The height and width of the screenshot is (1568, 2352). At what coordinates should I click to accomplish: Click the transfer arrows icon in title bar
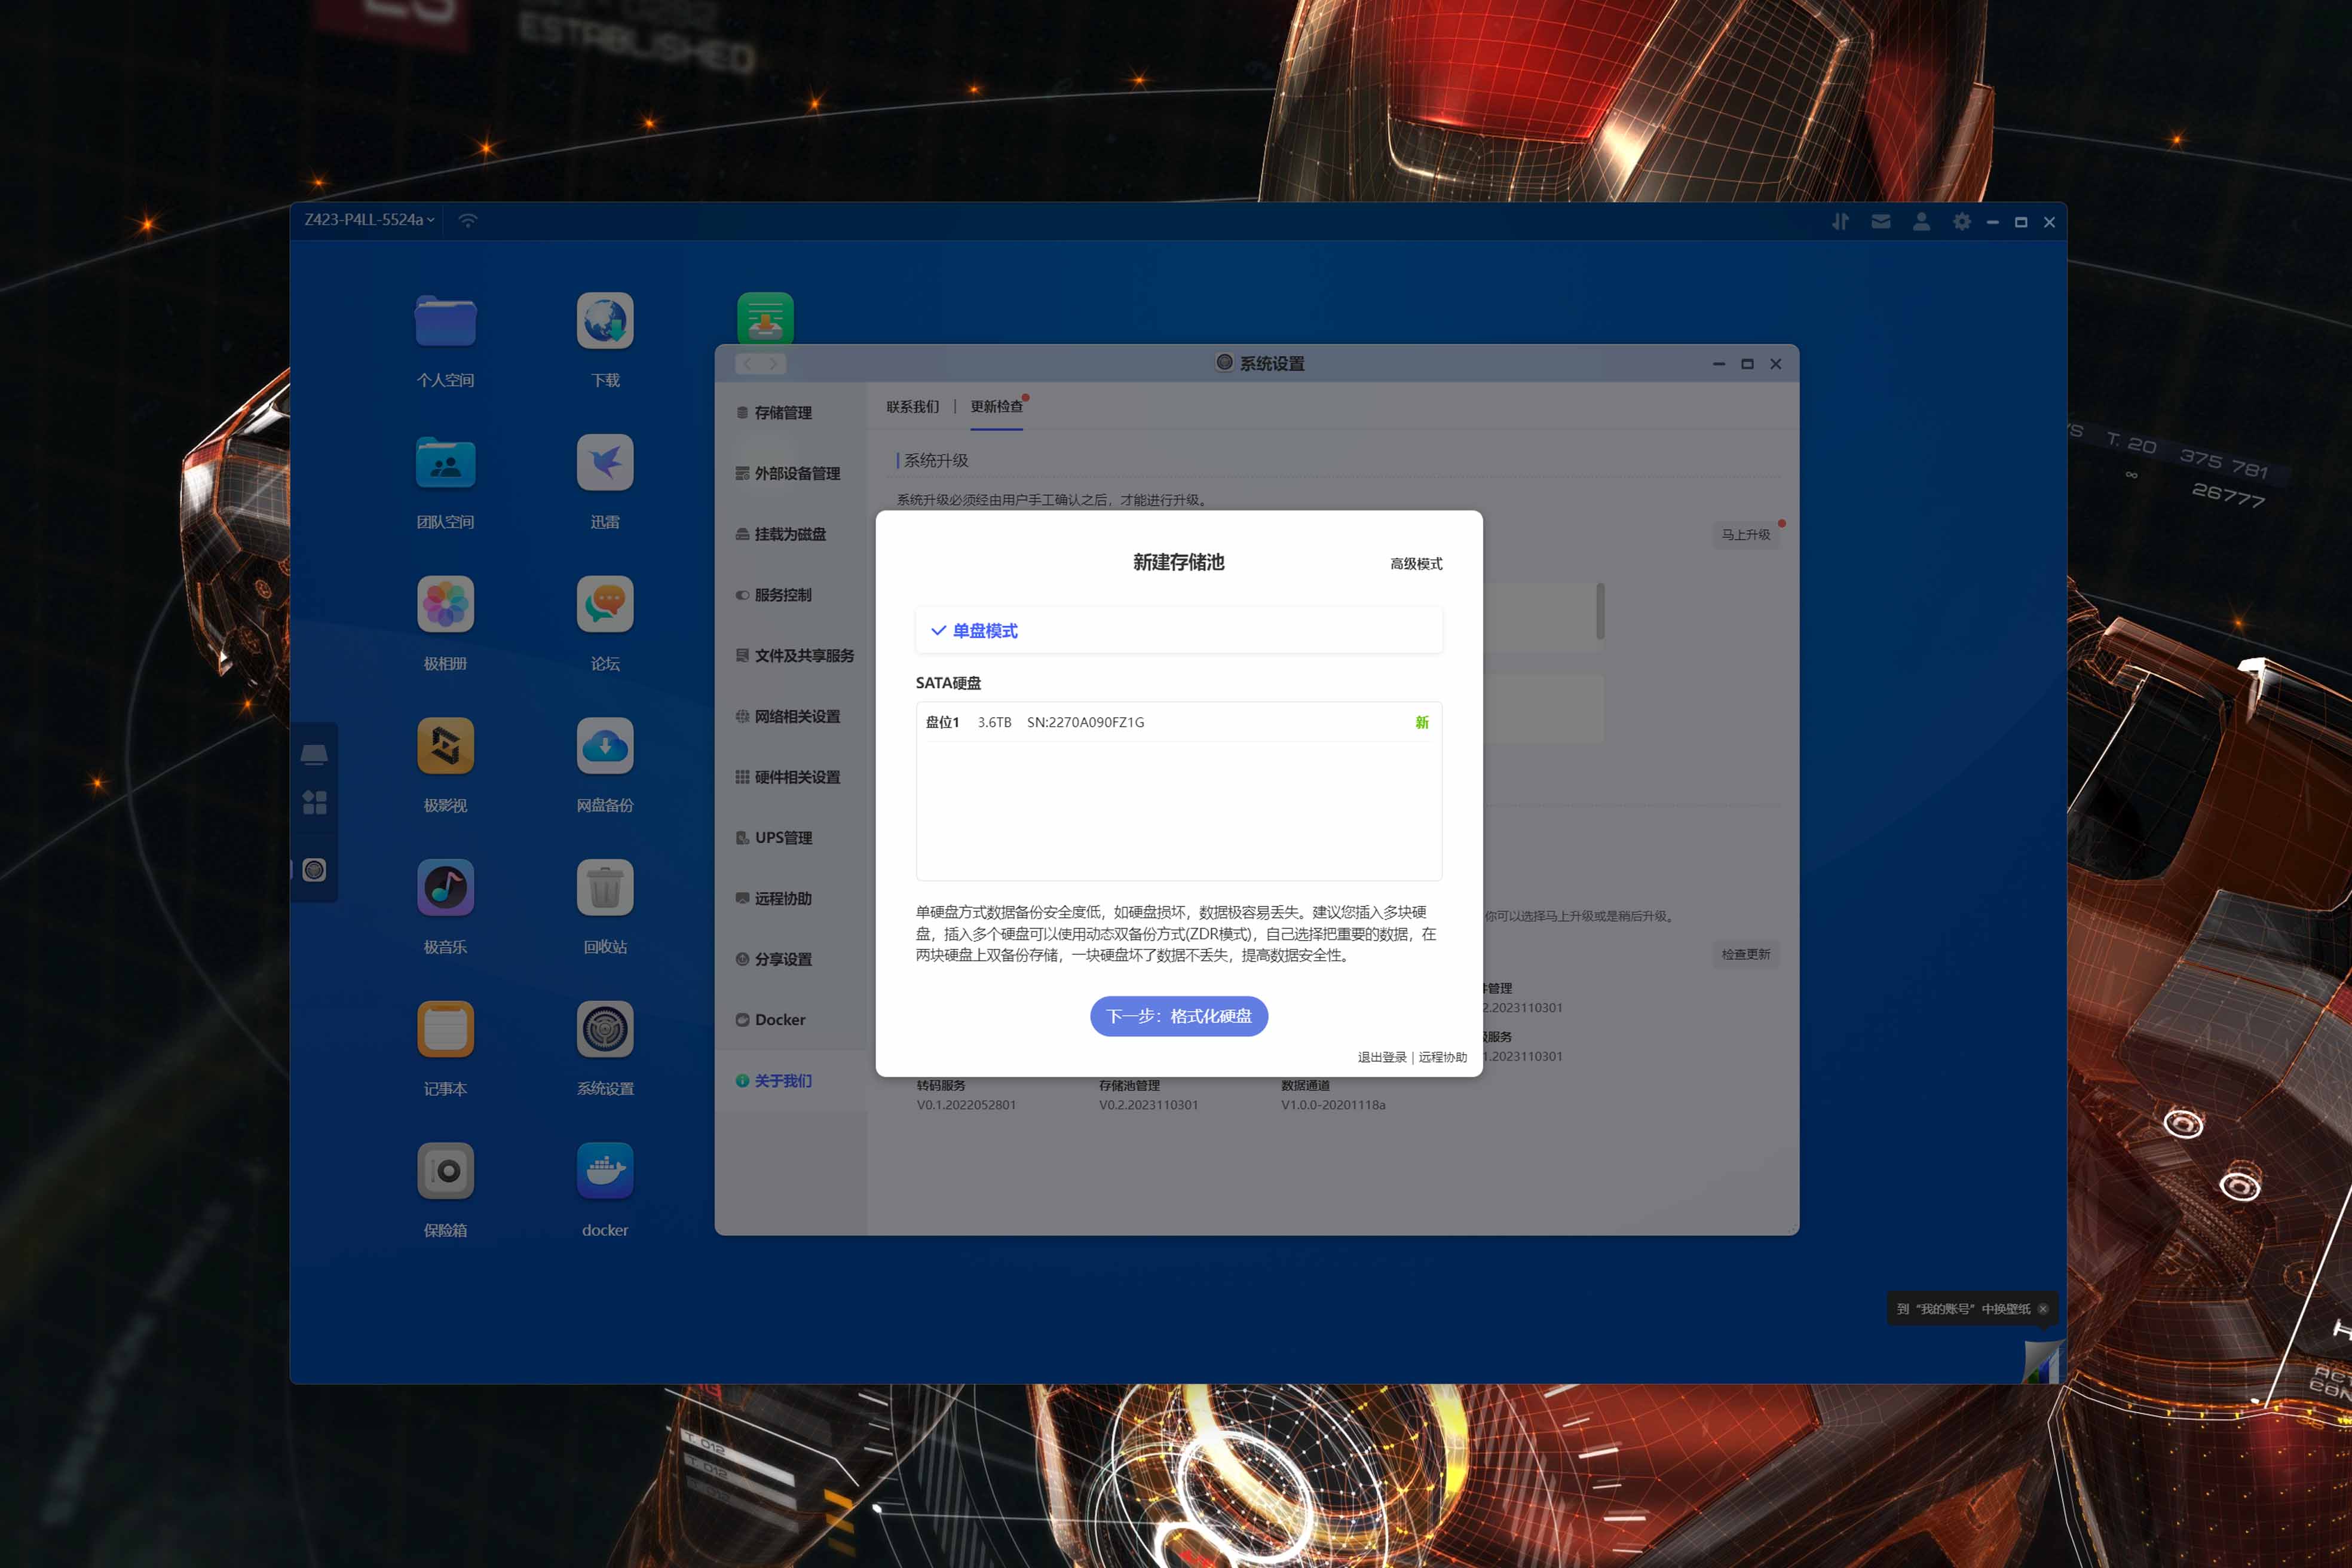point(1840,222)
